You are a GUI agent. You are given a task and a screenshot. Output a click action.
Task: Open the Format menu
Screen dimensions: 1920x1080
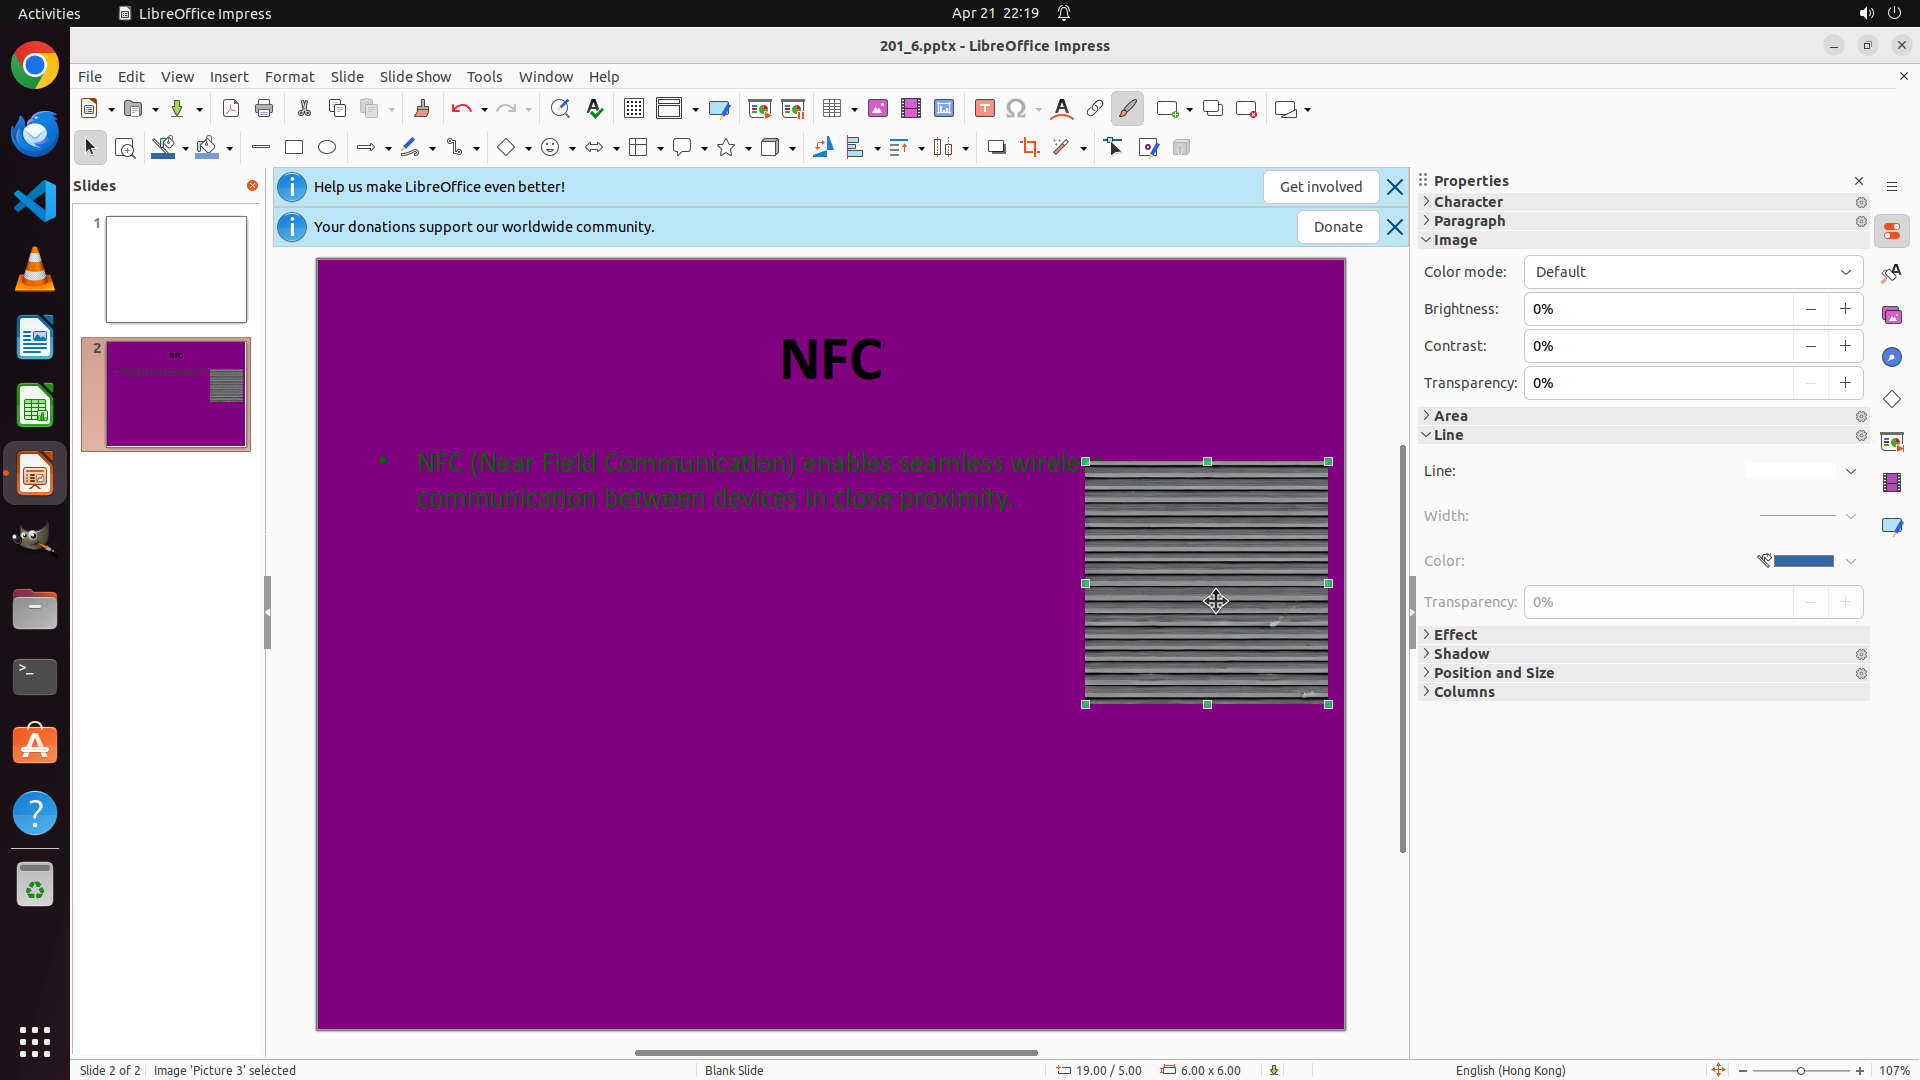289,77
